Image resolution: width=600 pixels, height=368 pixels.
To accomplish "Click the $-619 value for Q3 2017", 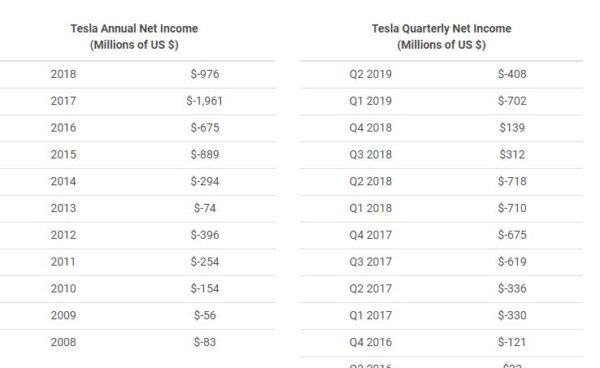I will (x=512, y=261).
